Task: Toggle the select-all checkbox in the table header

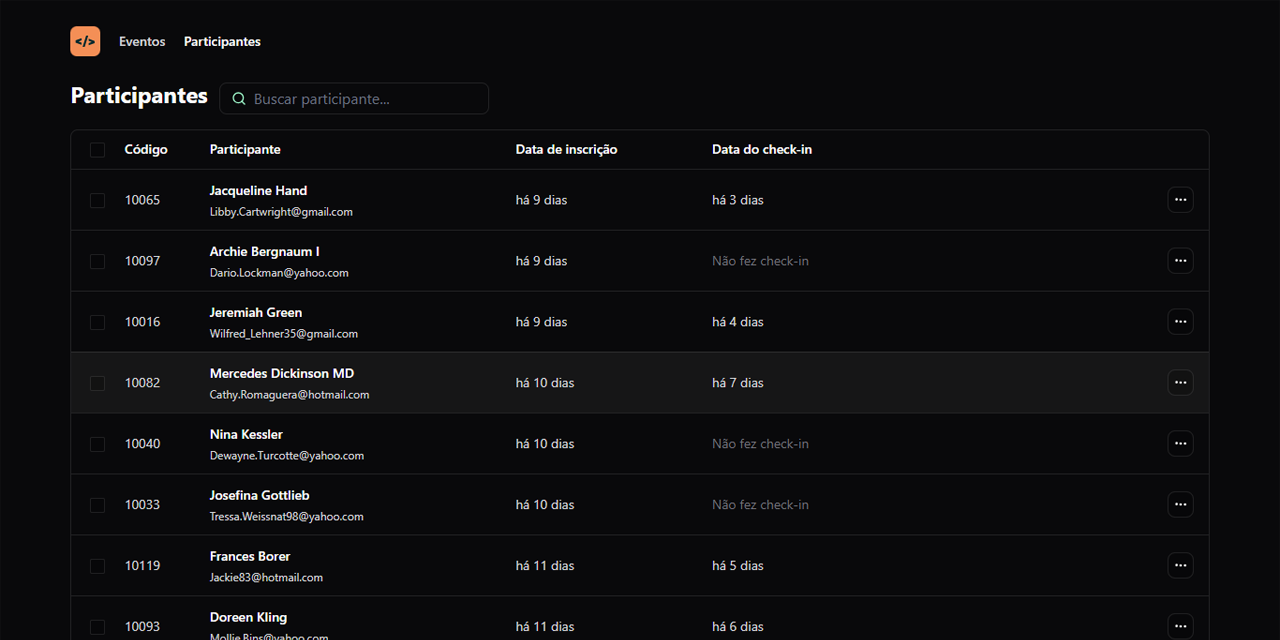Action: coord(97,150)
